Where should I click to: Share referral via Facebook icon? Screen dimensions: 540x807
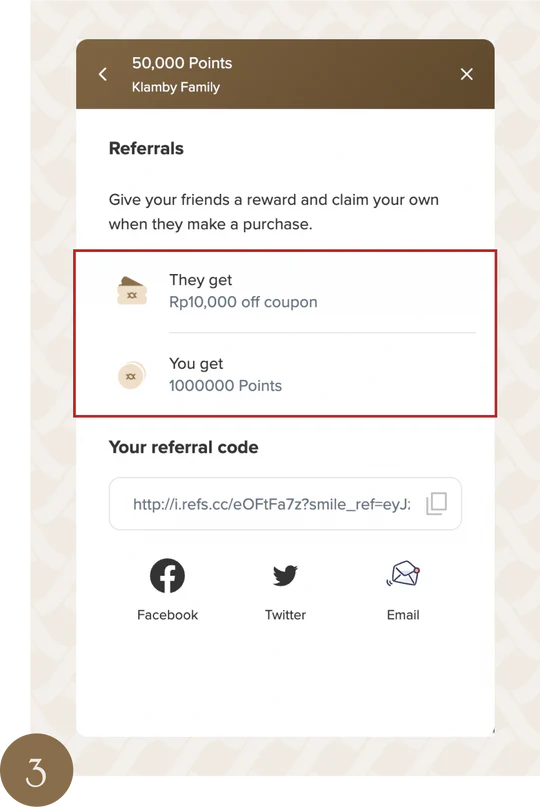167,575
